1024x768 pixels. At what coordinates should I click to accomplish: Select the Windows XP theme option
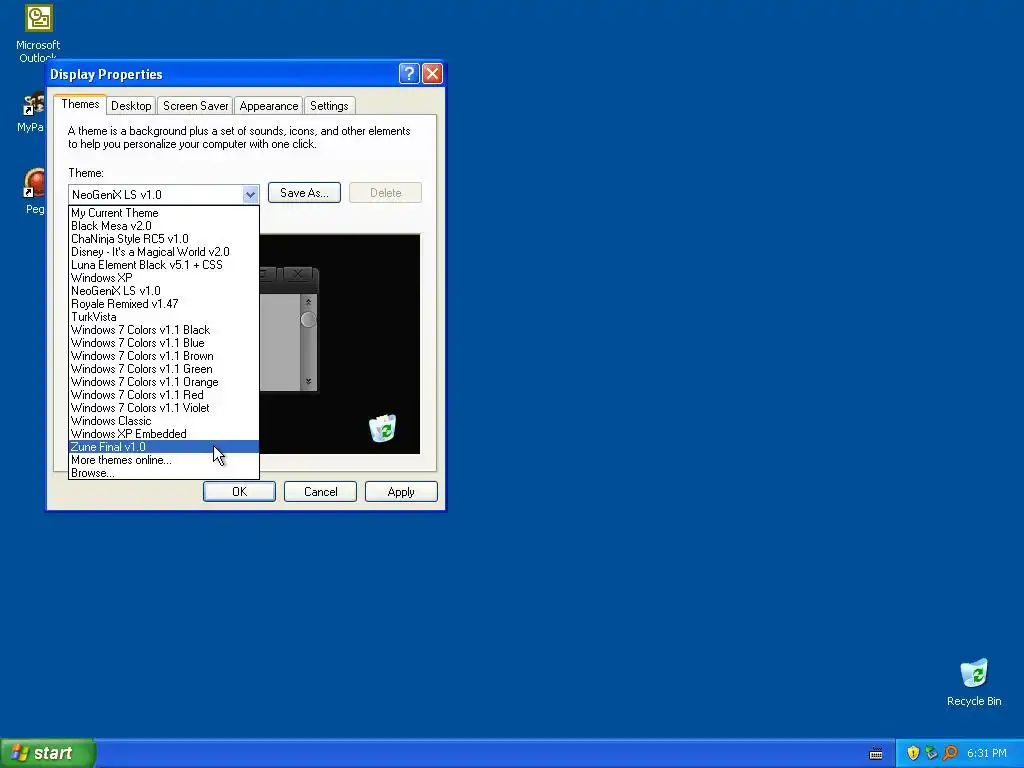coord(164,278)
